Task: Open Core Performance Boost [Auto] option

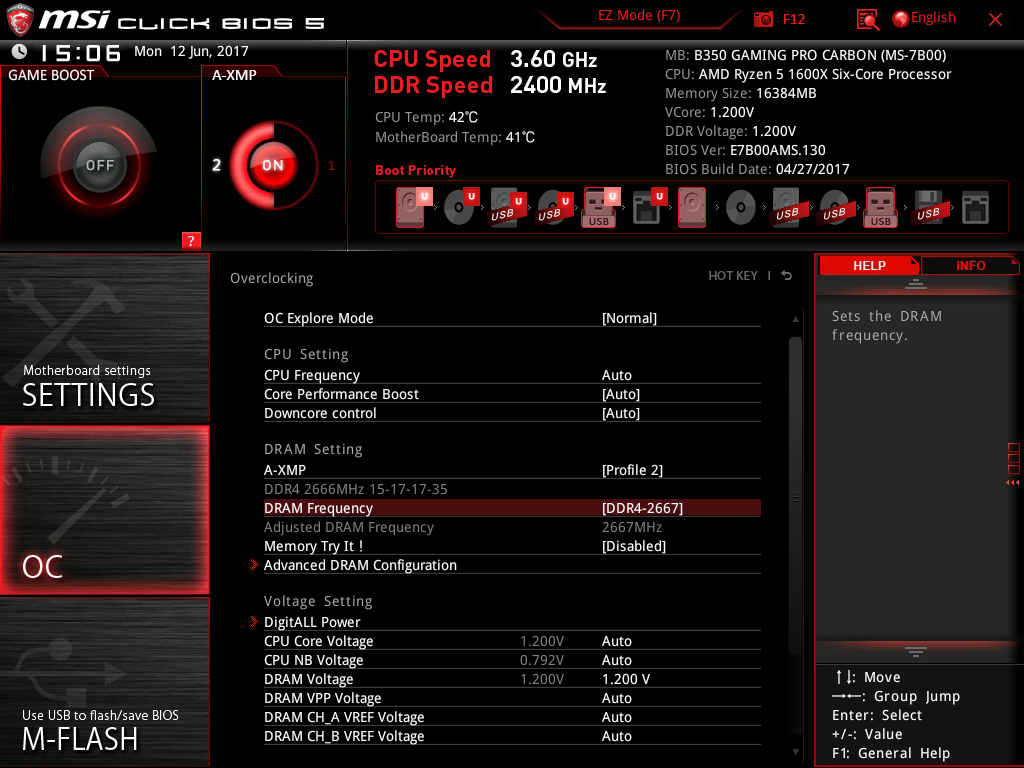Action: click(512, 394)
